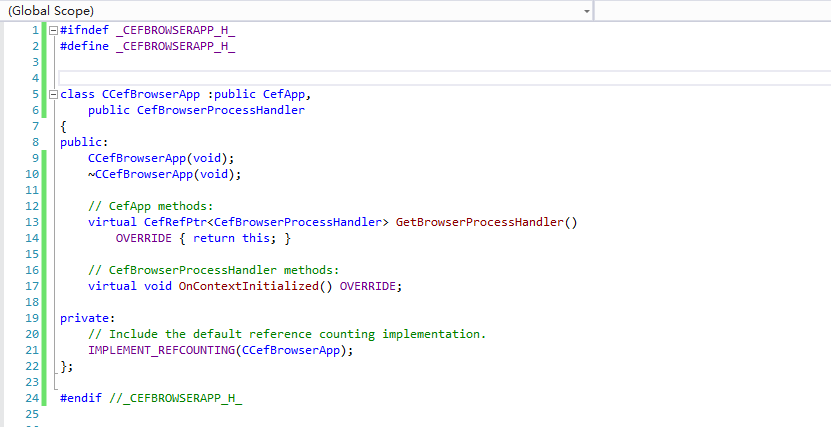Click the #endif directive on line 24
Image resolution: width=831 pixels, height=427 pixels.
81,398
